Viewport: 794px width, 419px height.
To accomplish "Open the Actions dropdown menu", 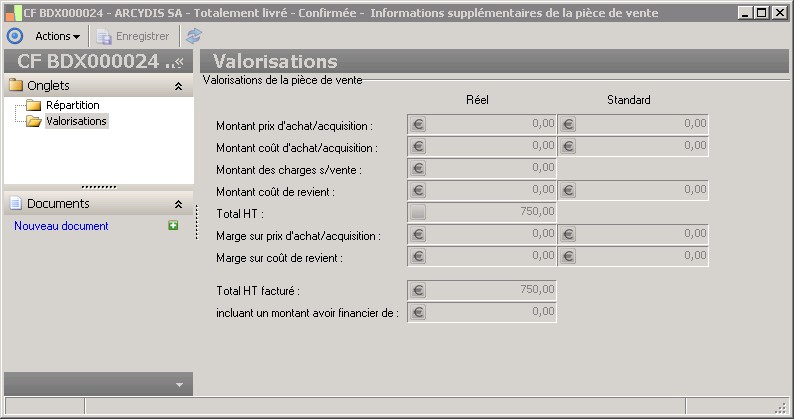I will click(57, 36).
